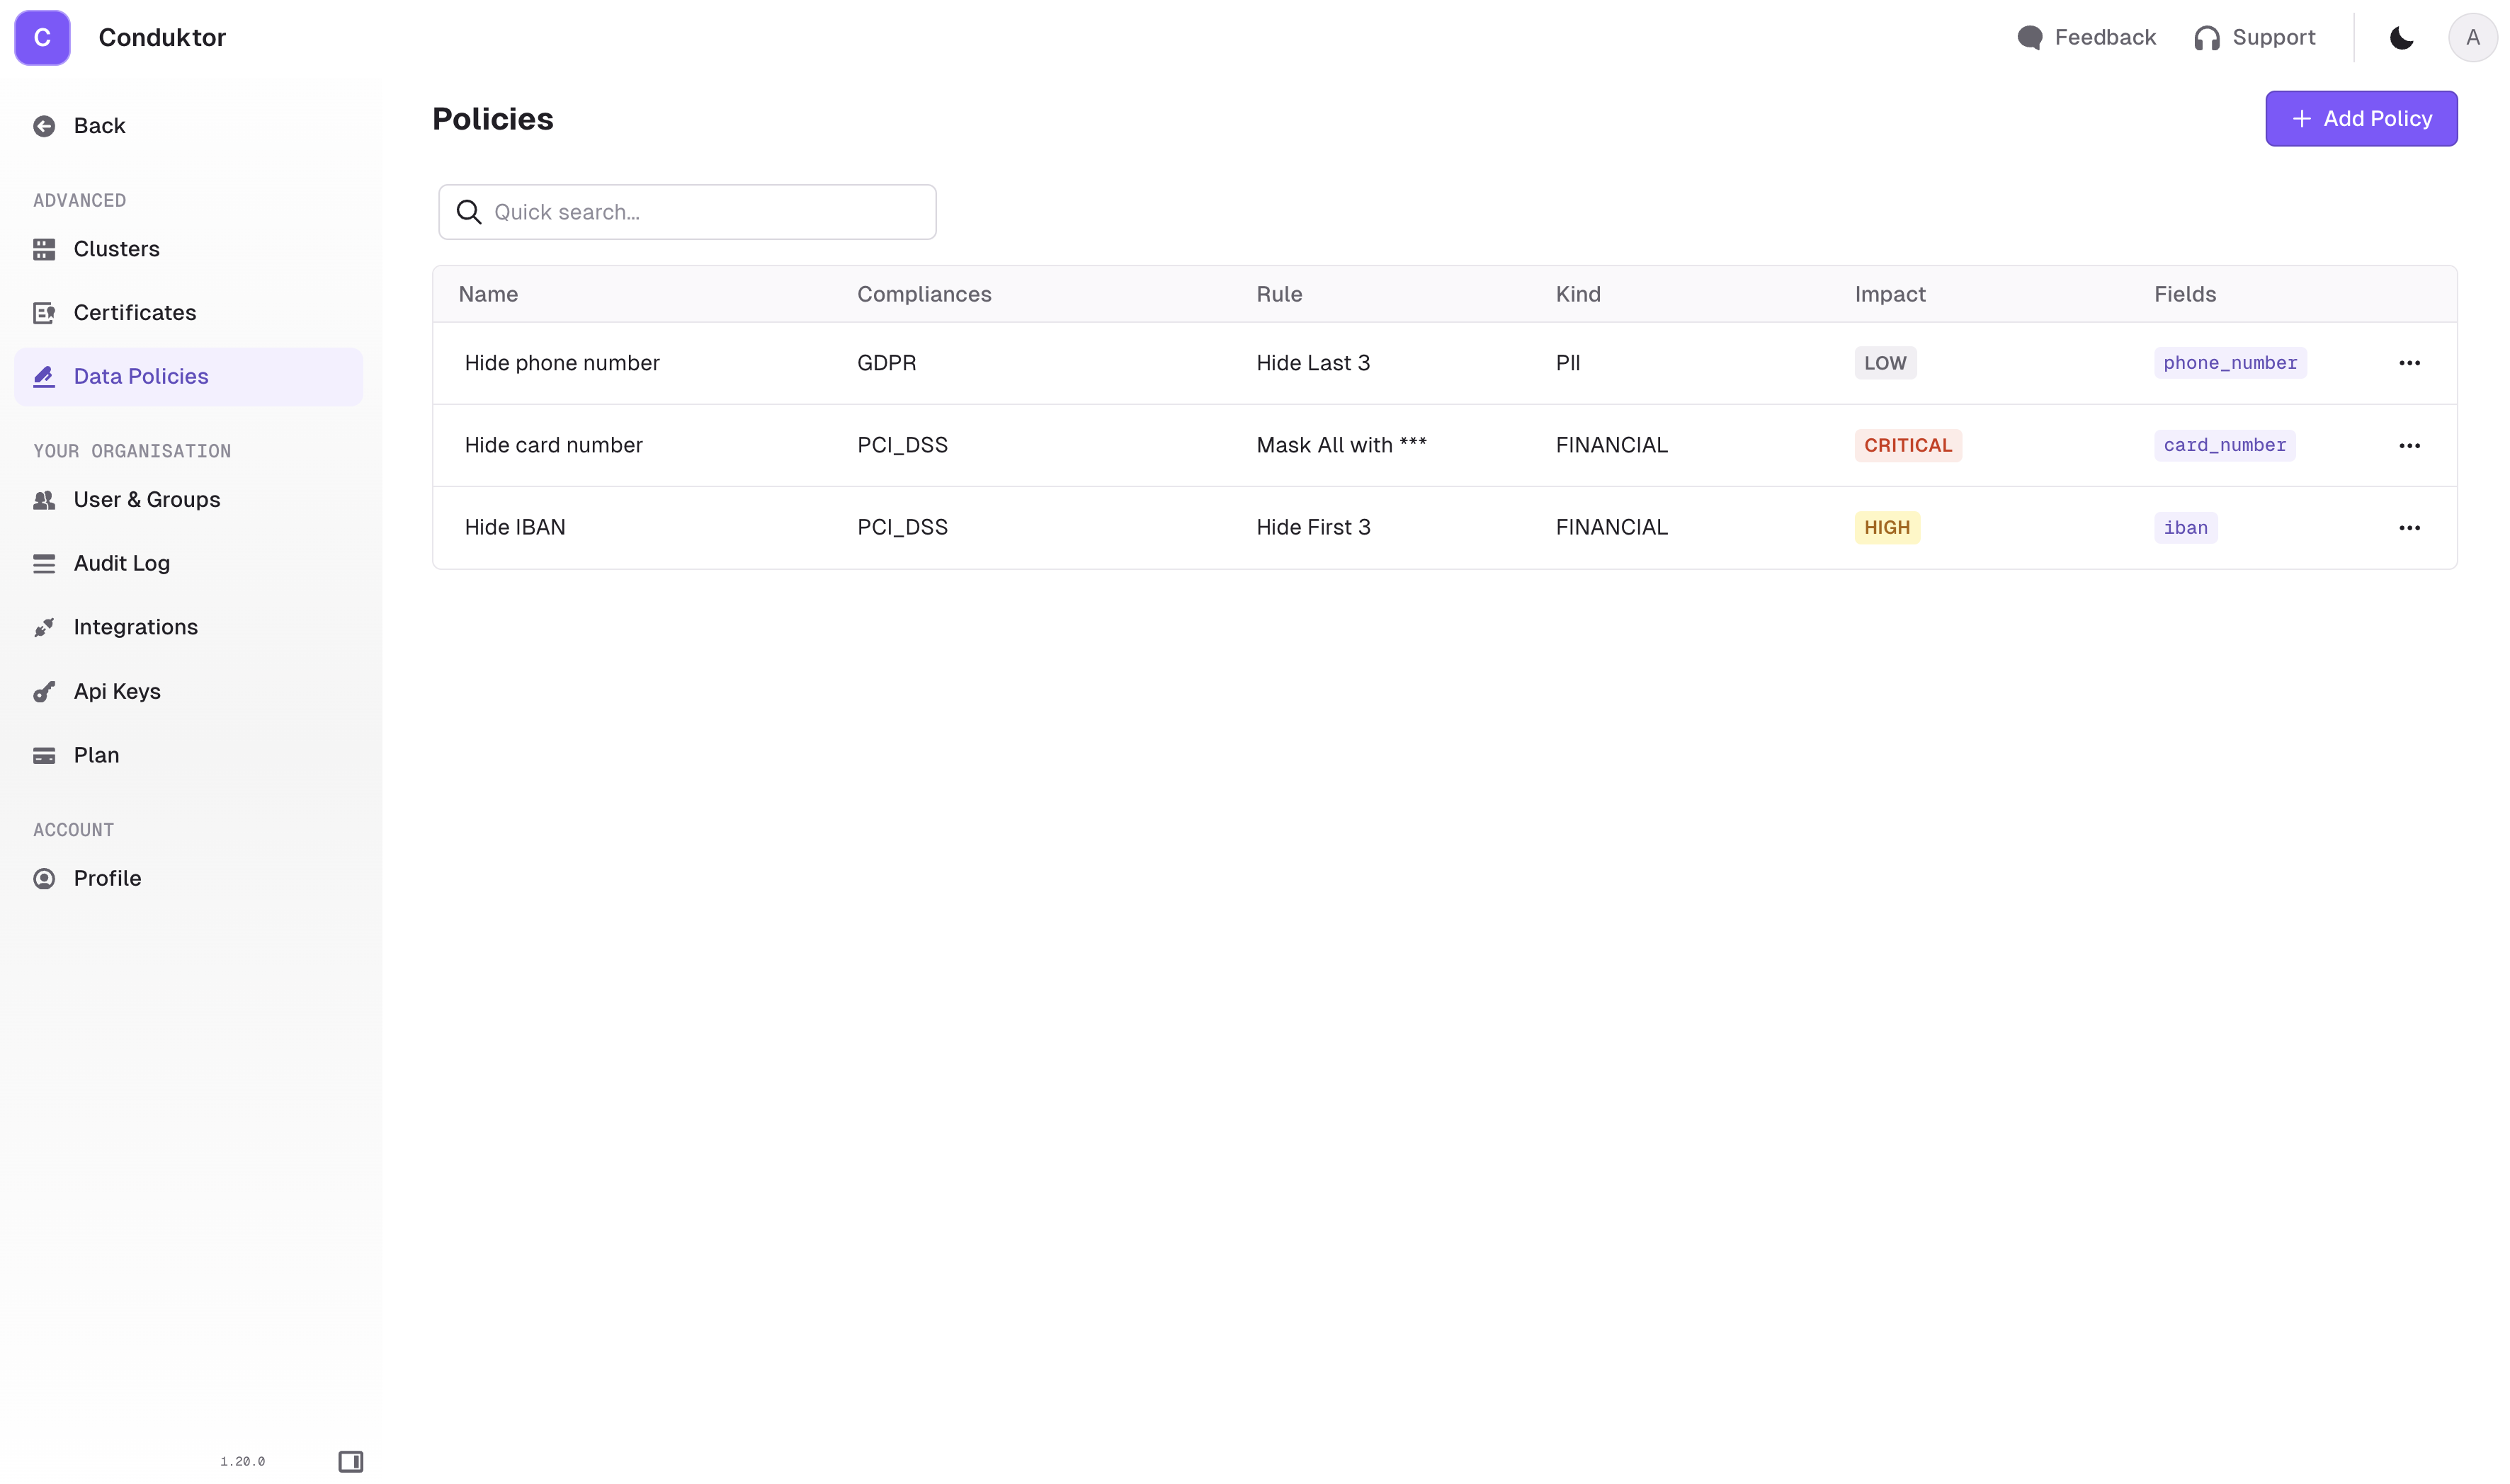This screenshot has height=1484, width=2510.
Task: Open User & Groups settings
Action: (147, 498)
